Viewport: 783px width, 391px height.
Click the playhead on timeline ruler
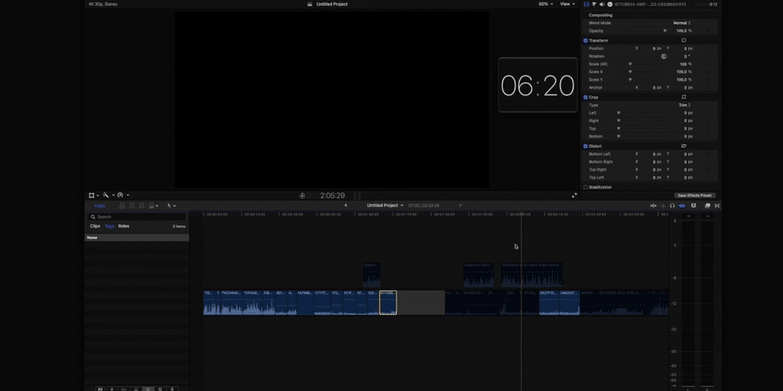point(522,214)
